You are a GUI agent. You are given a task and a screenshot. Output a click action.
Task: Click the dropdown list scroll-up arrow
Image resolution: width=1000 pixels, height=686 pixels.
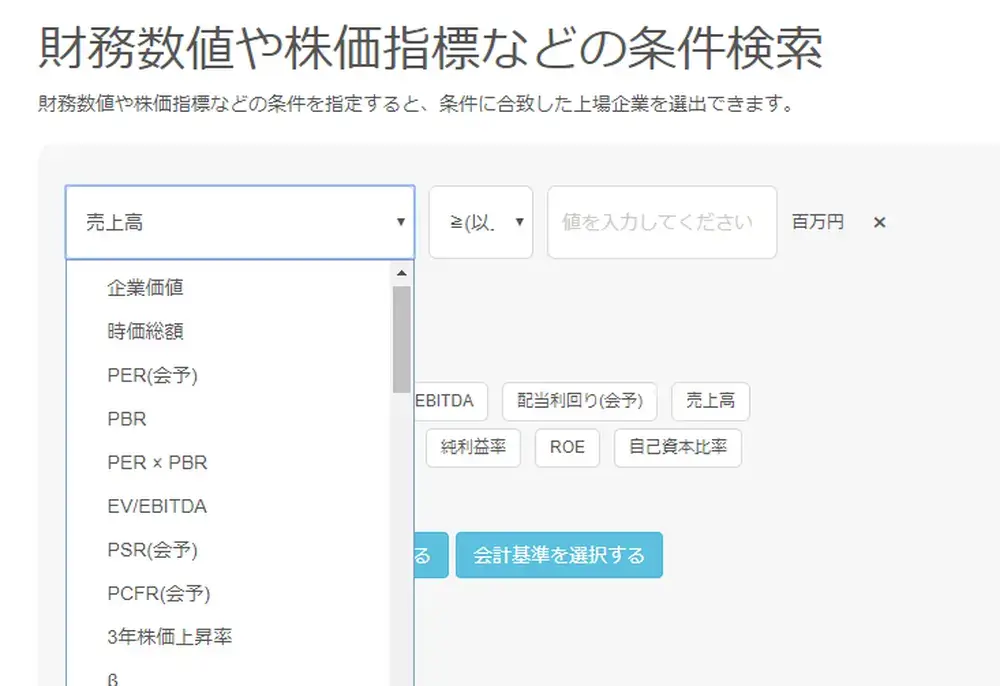(x=401, y=273)
